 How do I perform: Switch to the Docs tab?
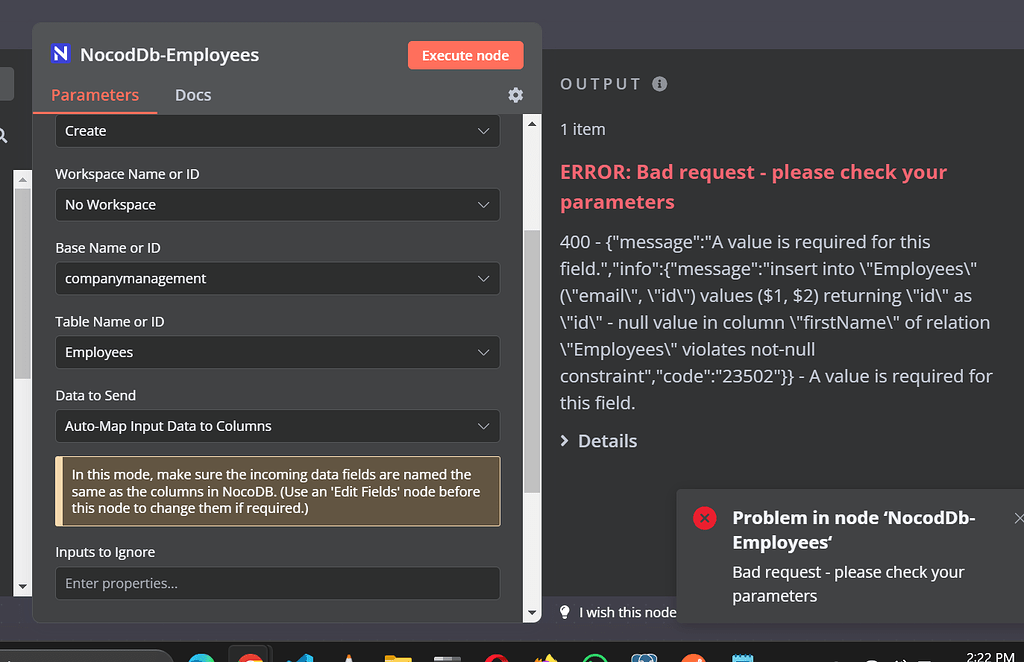(x=192, y=95)
